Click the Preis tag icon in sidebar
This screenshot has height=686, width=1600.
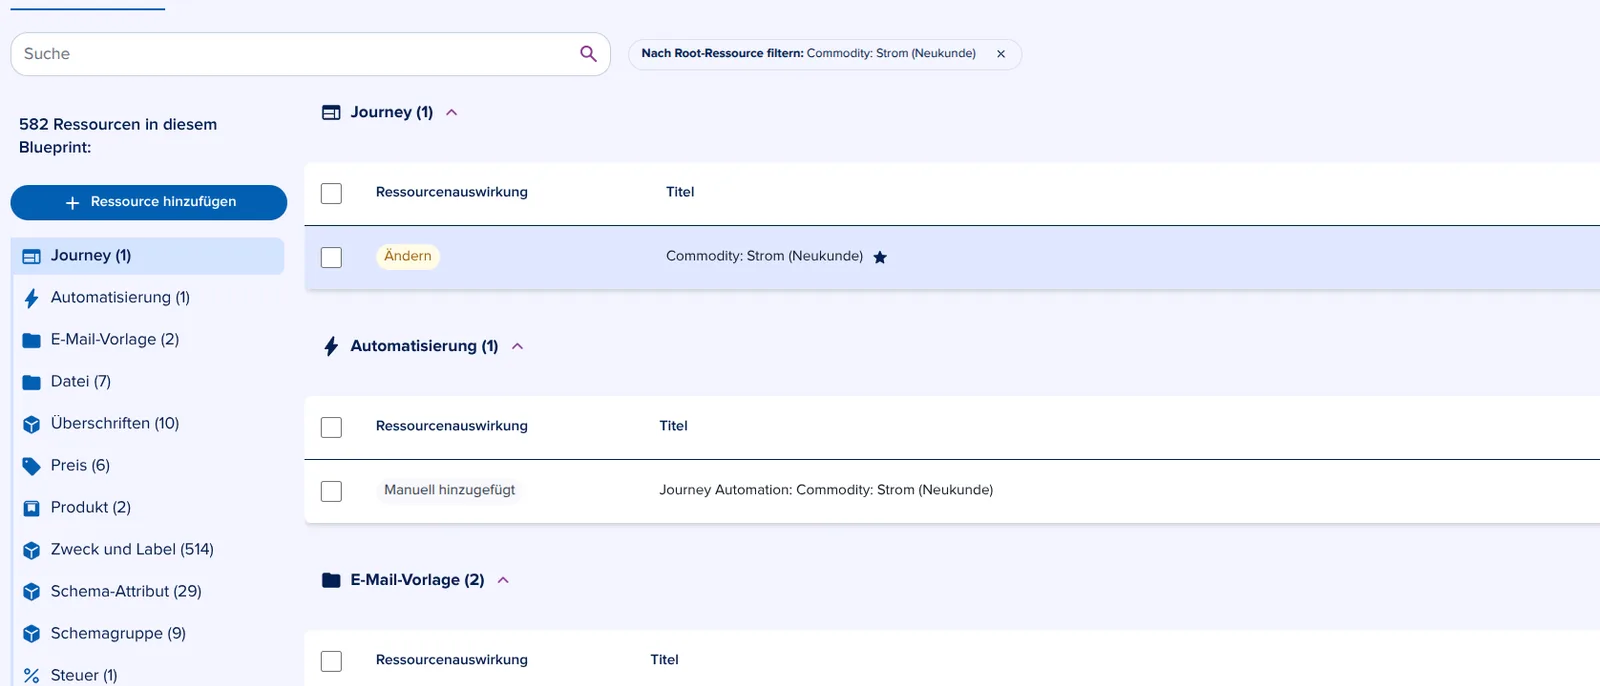coord(32,466)
